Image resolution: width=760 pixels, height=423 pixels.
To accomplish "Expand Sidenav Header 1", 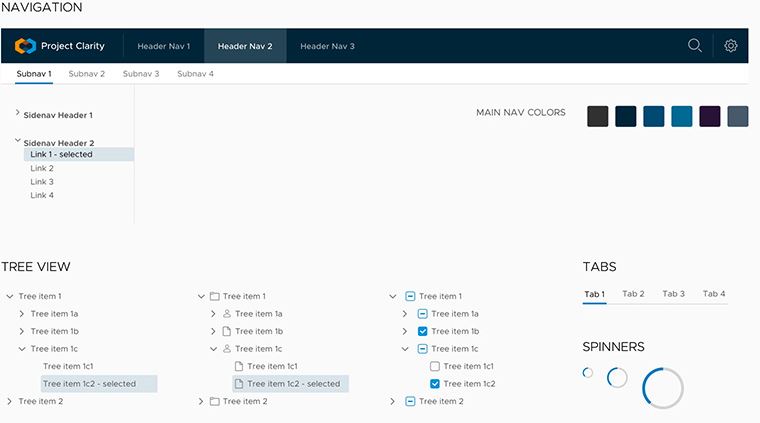I will [17, 112].
